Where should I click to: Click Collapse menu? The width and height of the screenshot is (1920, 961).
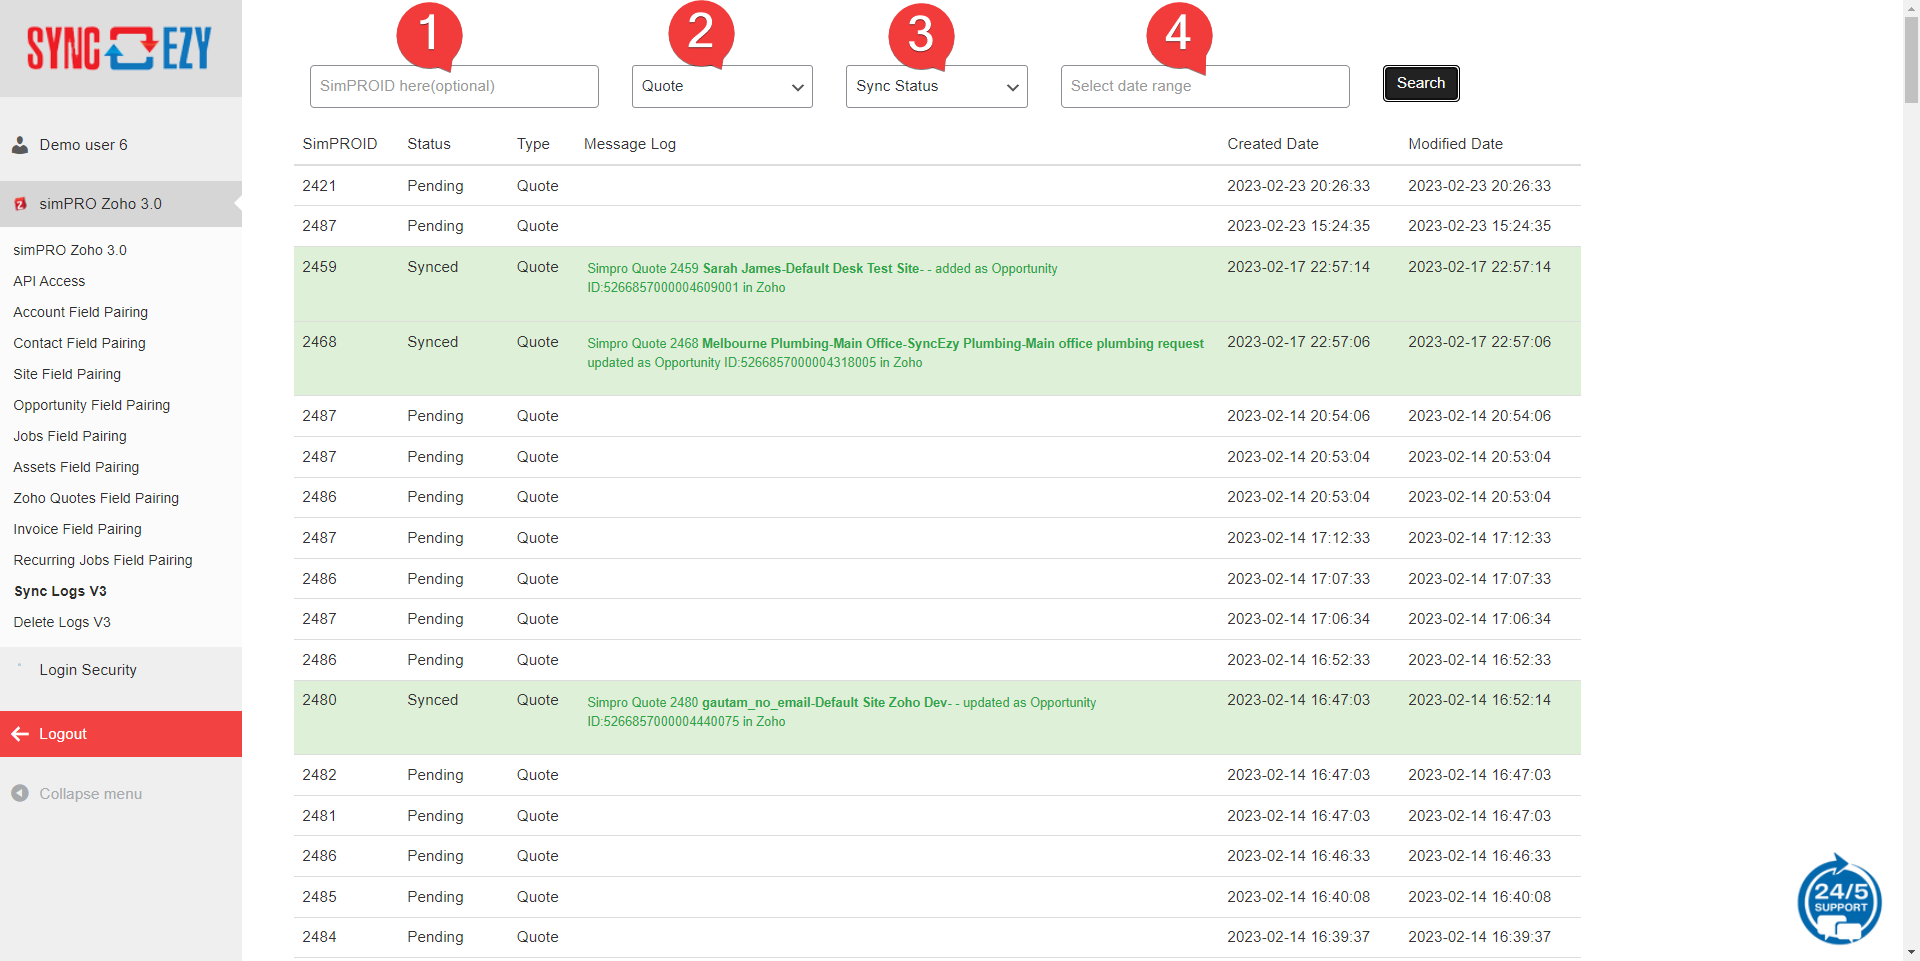(90, 794)
